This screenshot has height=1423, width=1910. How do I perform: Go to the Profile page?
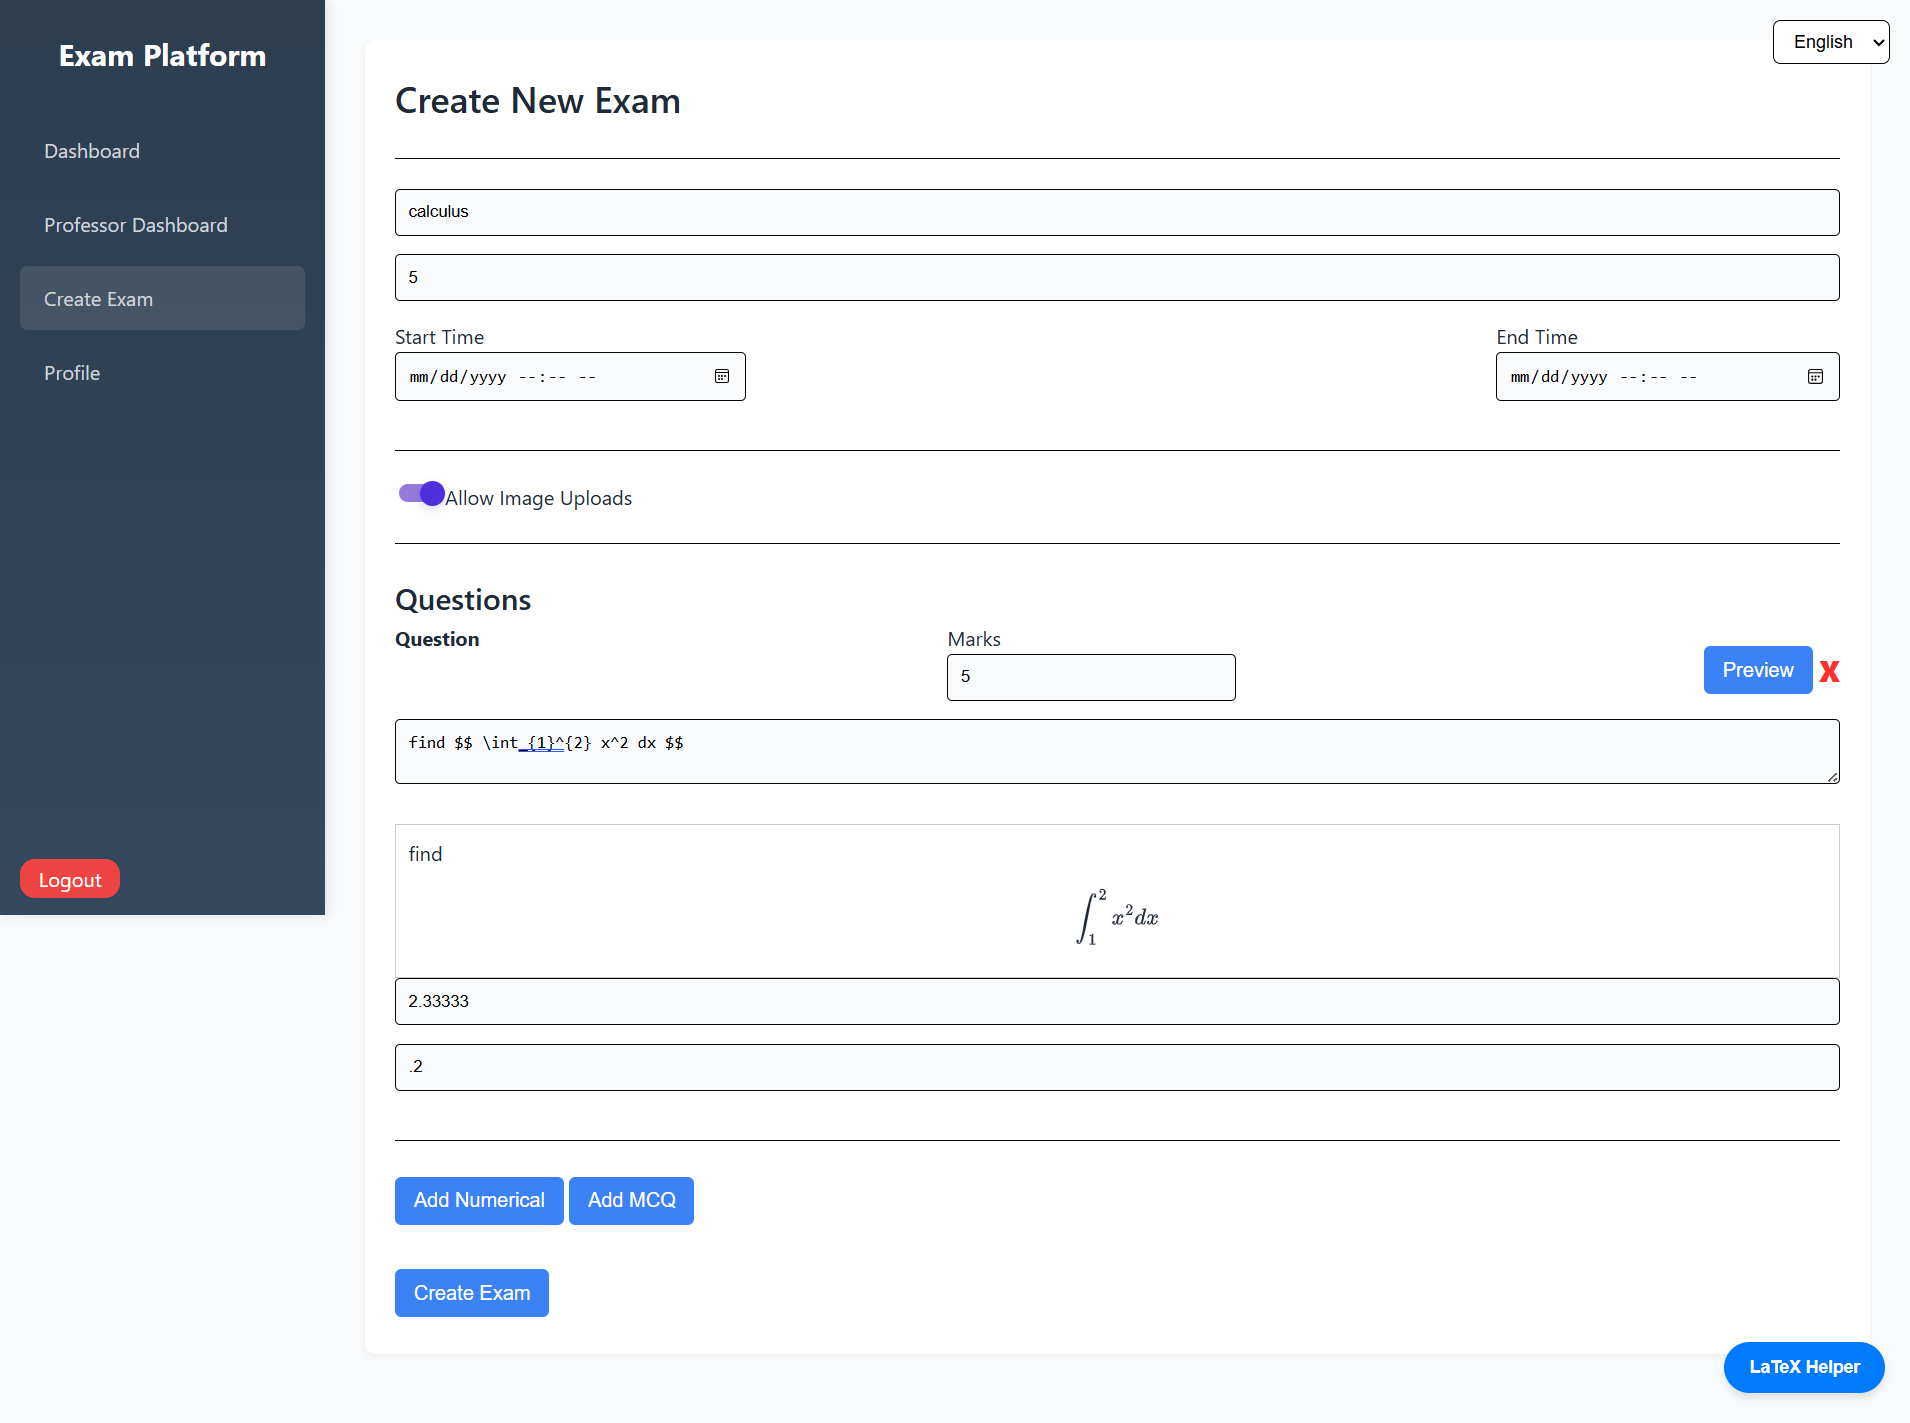click(x=72, y=372)
